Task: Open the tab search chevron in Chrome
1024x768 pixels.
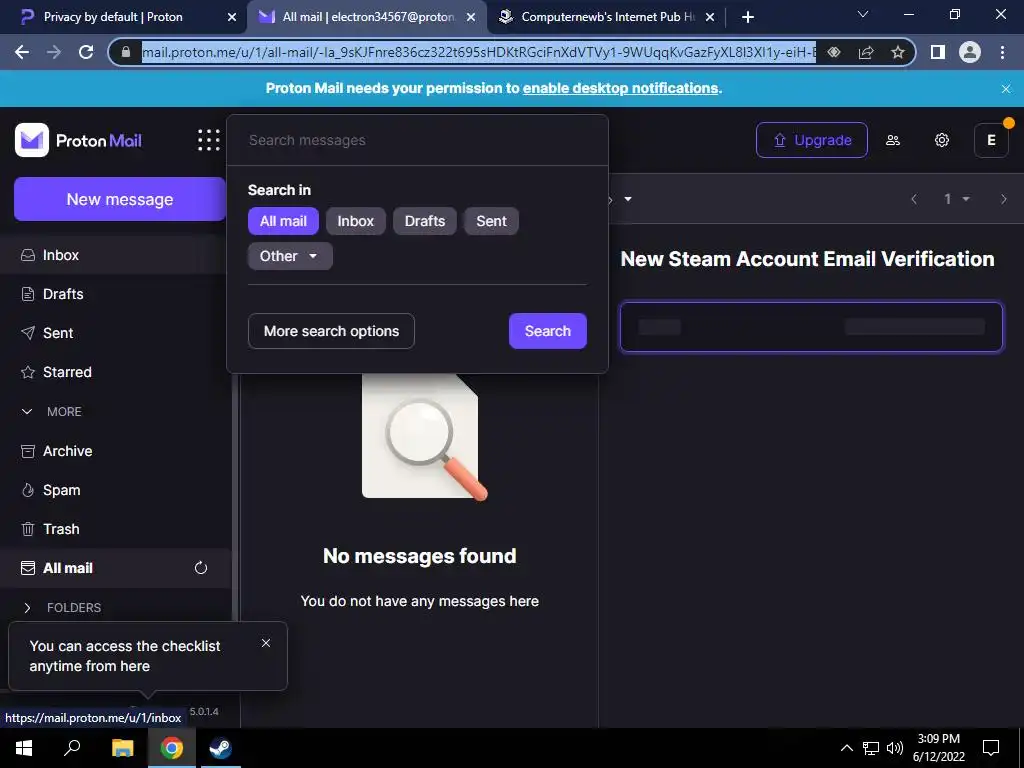Action: (863, 14)
